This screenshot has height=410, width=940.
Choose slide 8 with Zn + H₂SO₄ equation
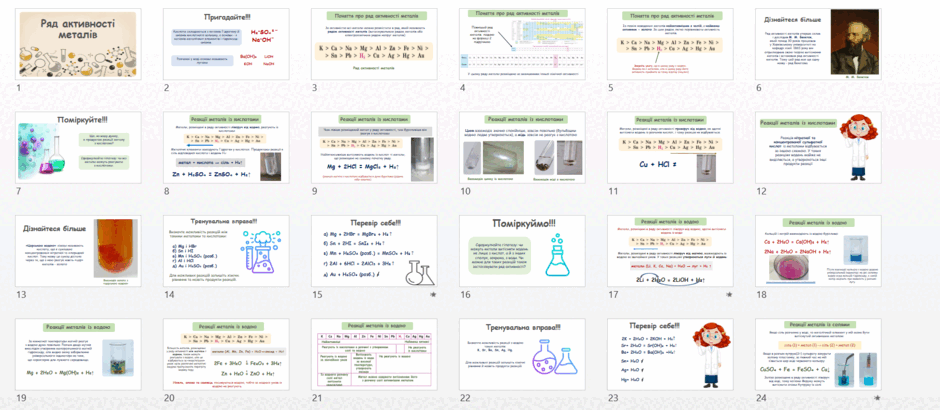tap(227, 147)
